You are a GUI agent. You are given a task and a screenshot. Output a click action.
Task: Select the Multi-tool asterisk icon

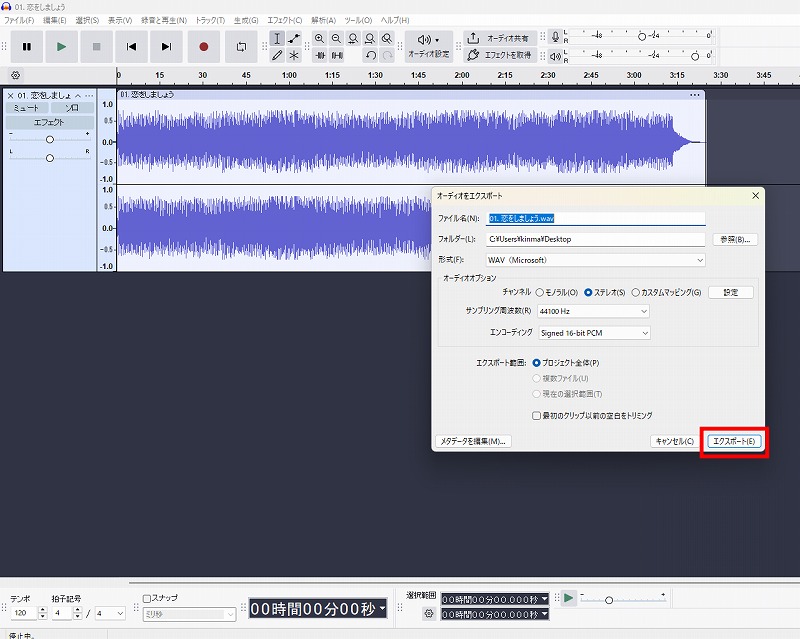(x=294, y=55)
